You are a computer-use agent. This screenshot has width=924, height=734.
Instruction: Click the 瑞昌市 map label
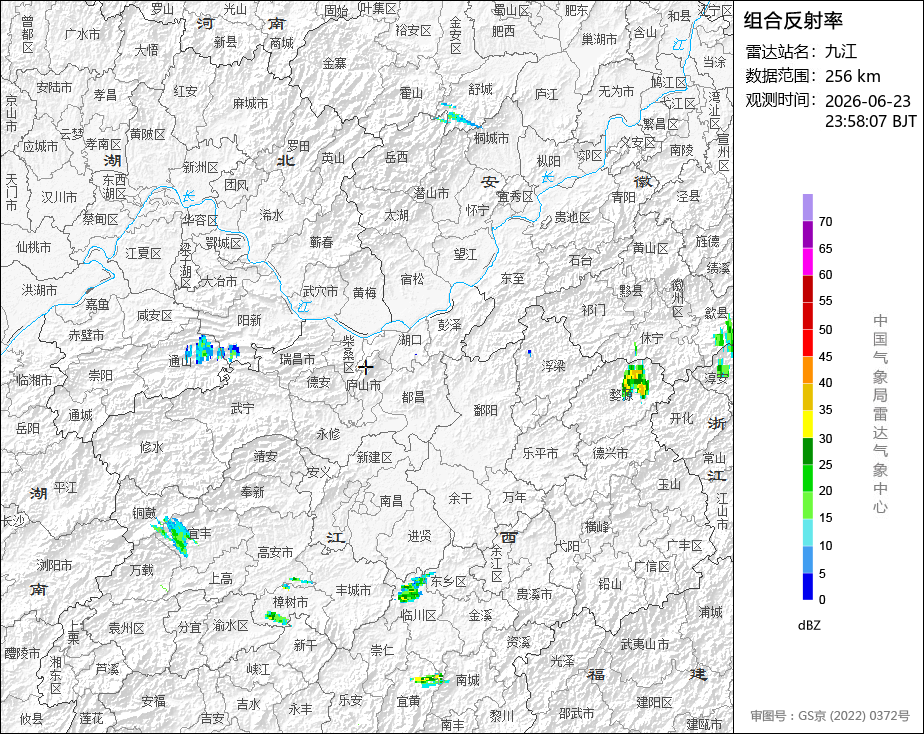click(x=297, y=359)
